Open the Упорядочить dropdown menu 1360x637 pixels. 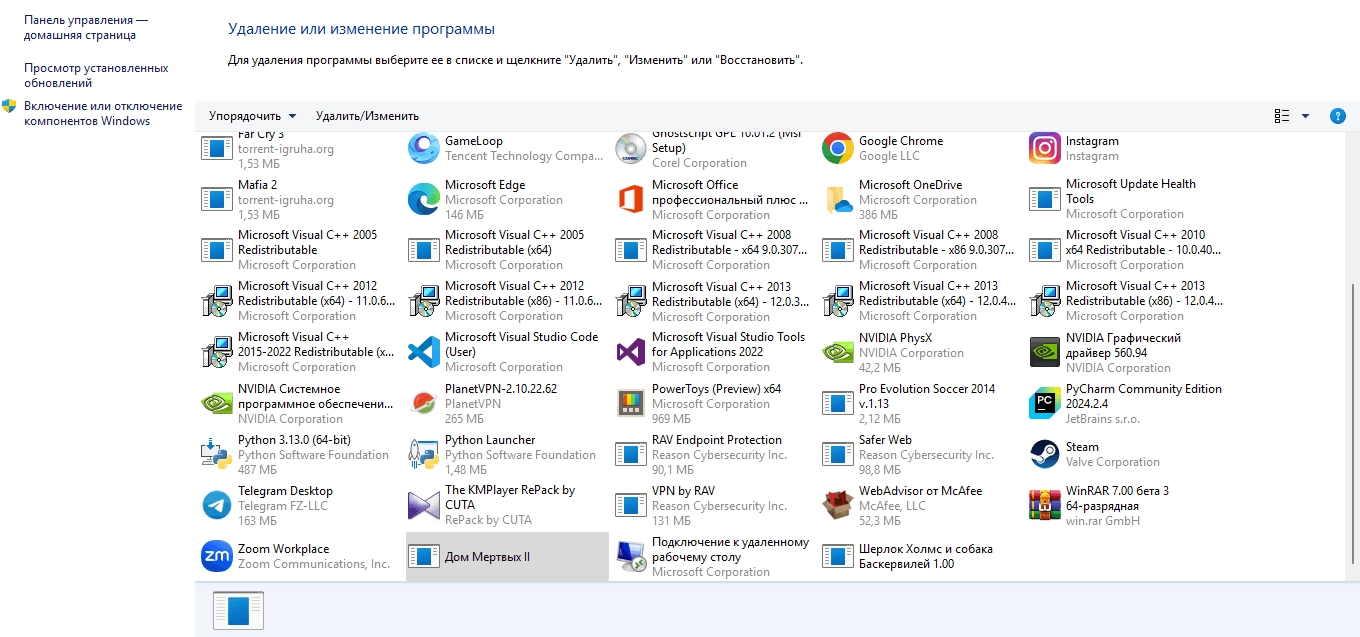(252, 116)
